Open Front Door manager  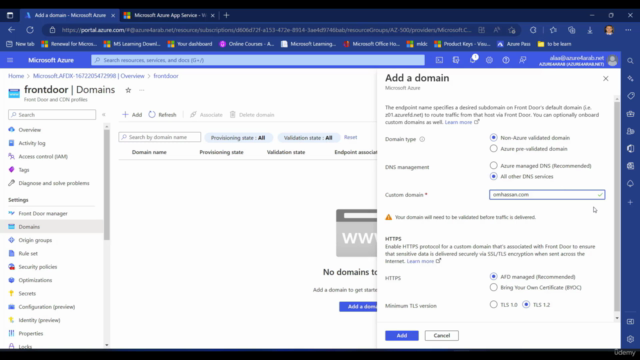tap(43, 213)
